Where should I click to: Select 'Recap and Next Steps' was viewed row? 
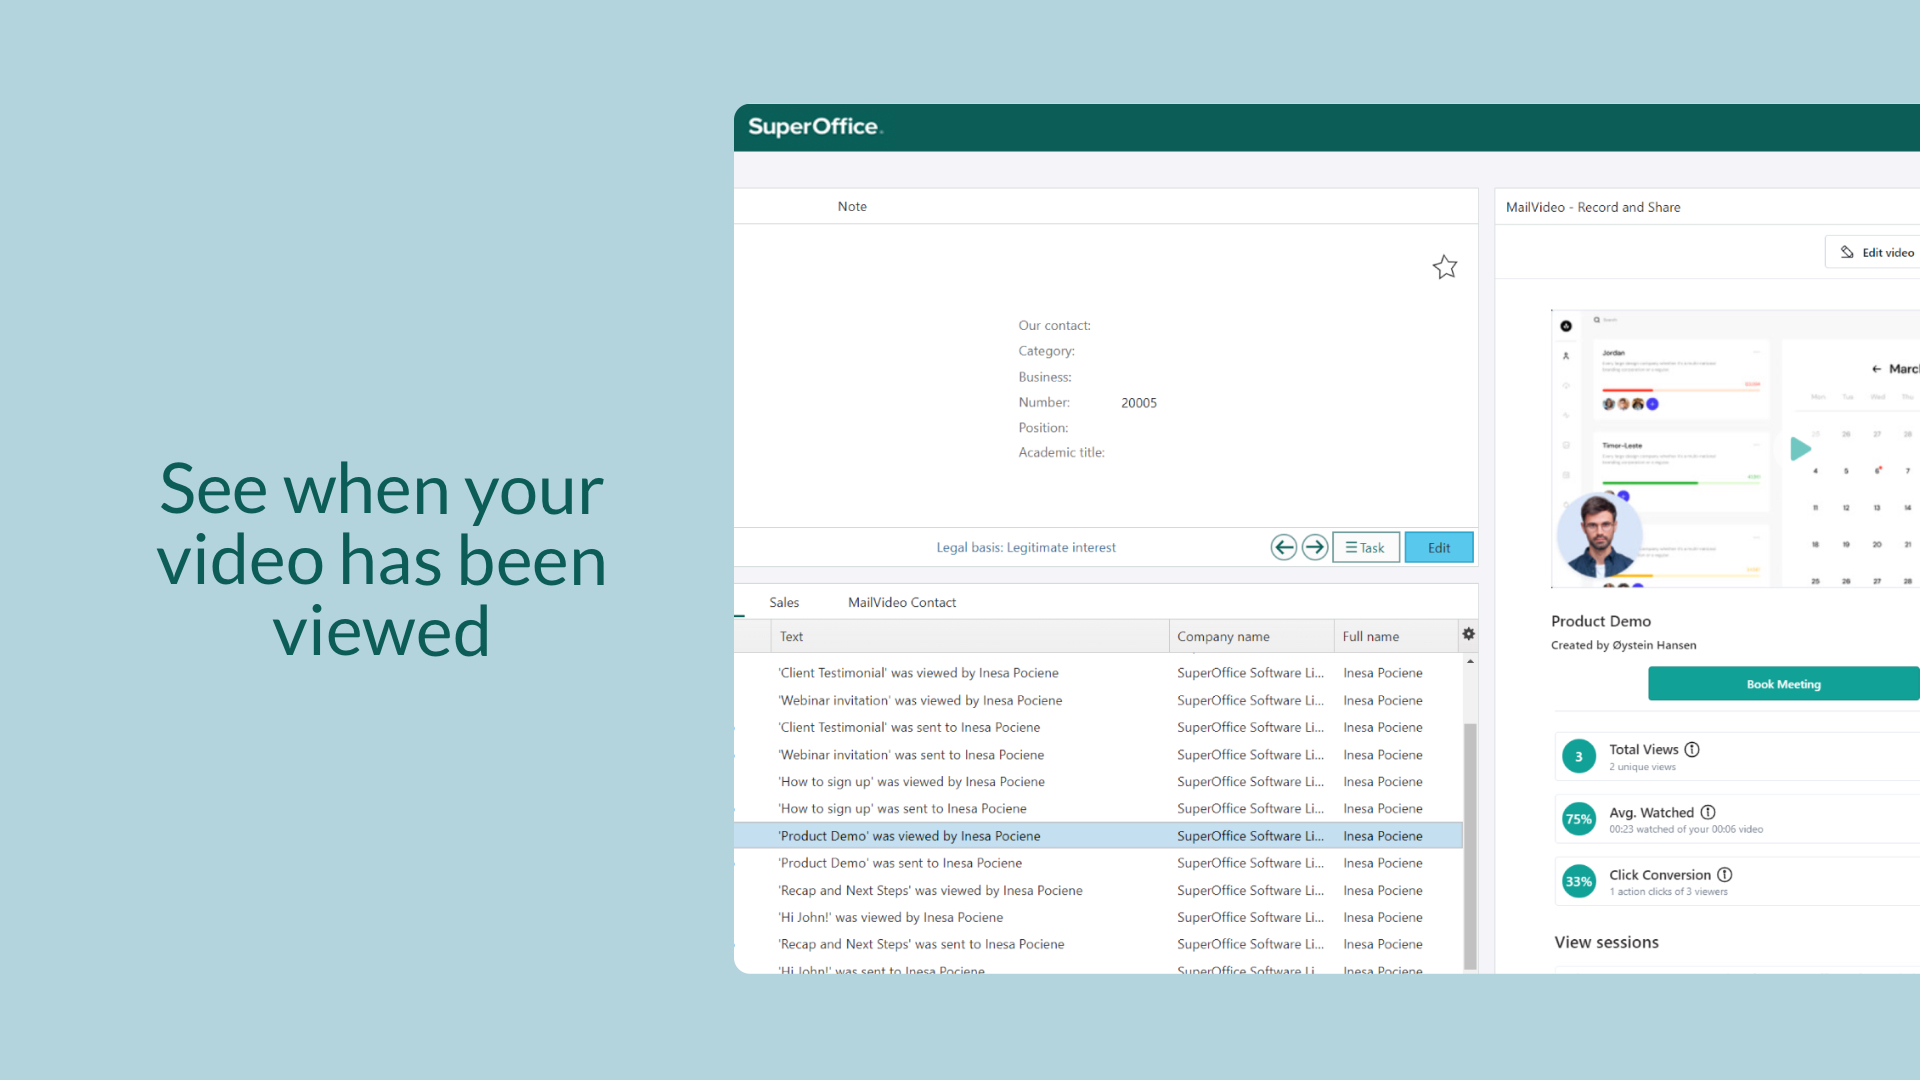click(1098, 890)
